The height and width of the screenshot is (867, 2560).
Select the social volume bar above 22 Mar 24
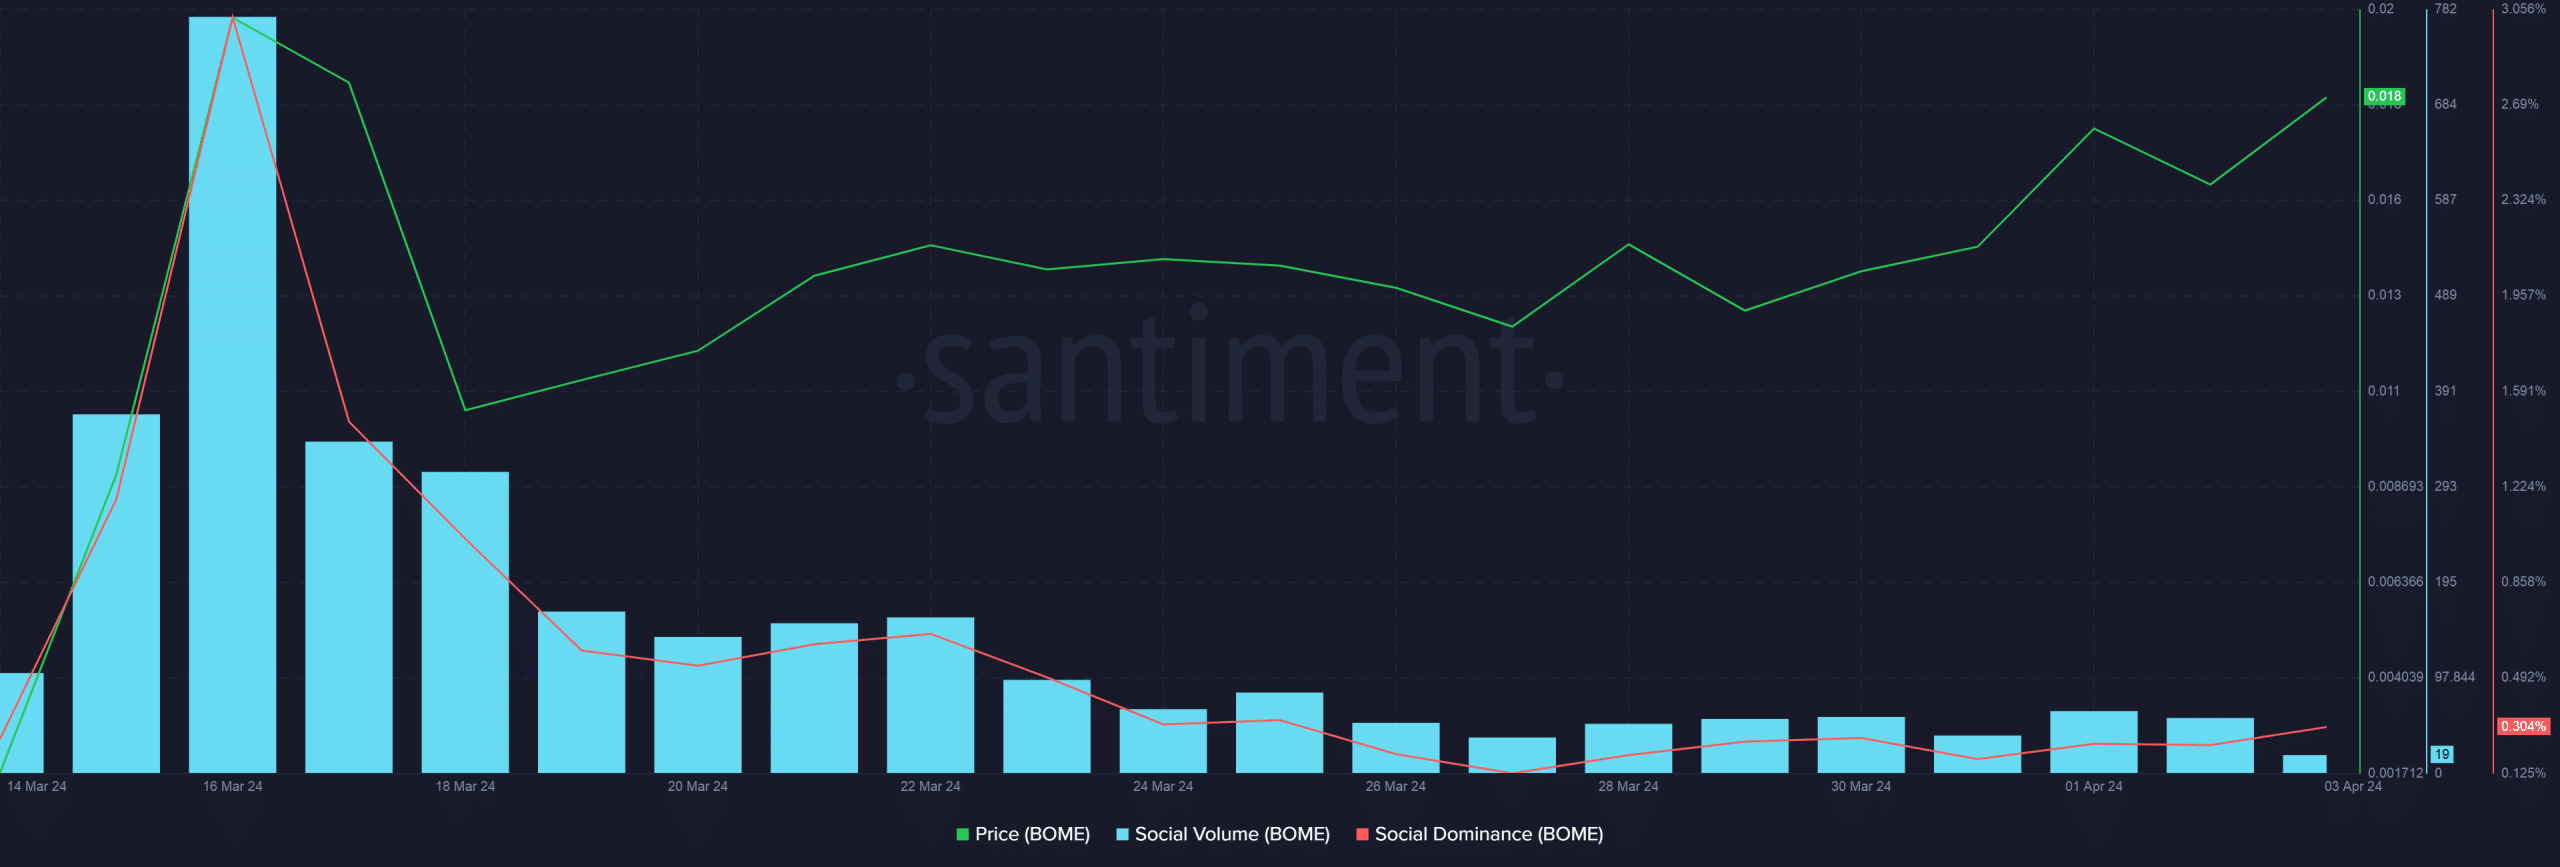pos(930,695)
